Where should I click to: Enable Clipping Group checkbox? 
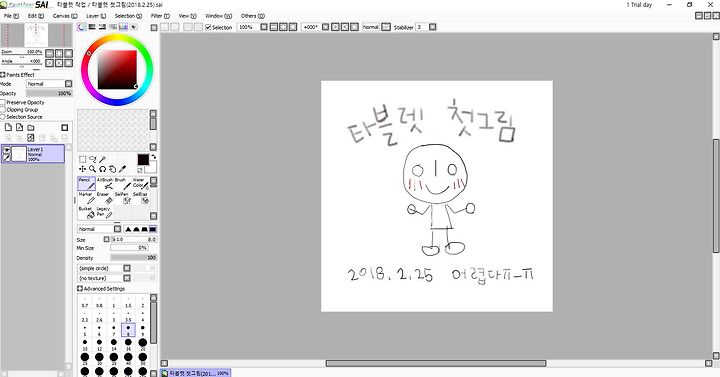(3, 110)
